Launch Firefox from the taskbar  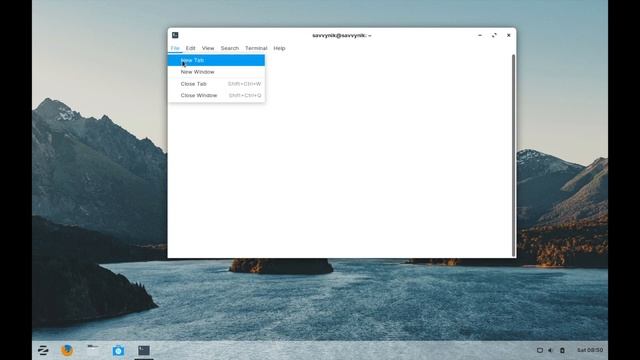(x=67, y=350)
